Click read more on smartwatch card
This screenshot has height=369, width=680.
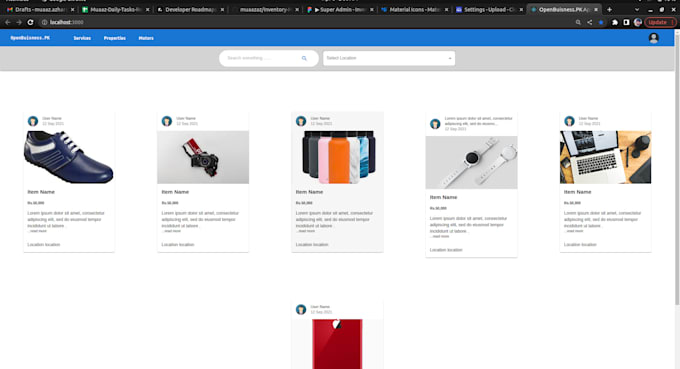[x=440, y=236]
